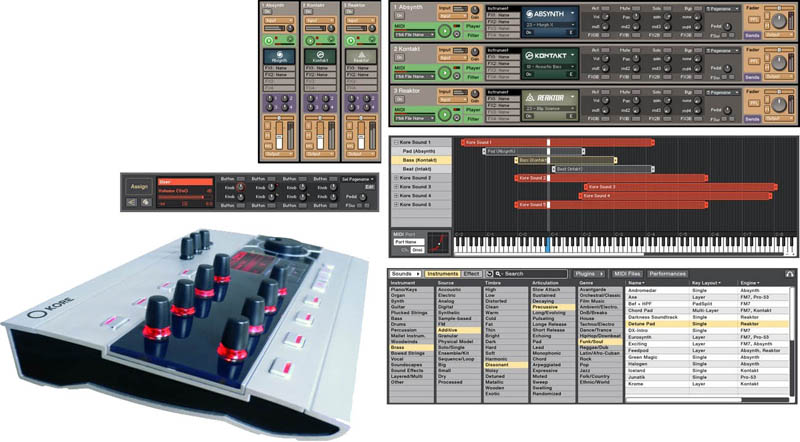Click the Vol knob in Absynth rack

pyautogui.click(x=605, y=17)
